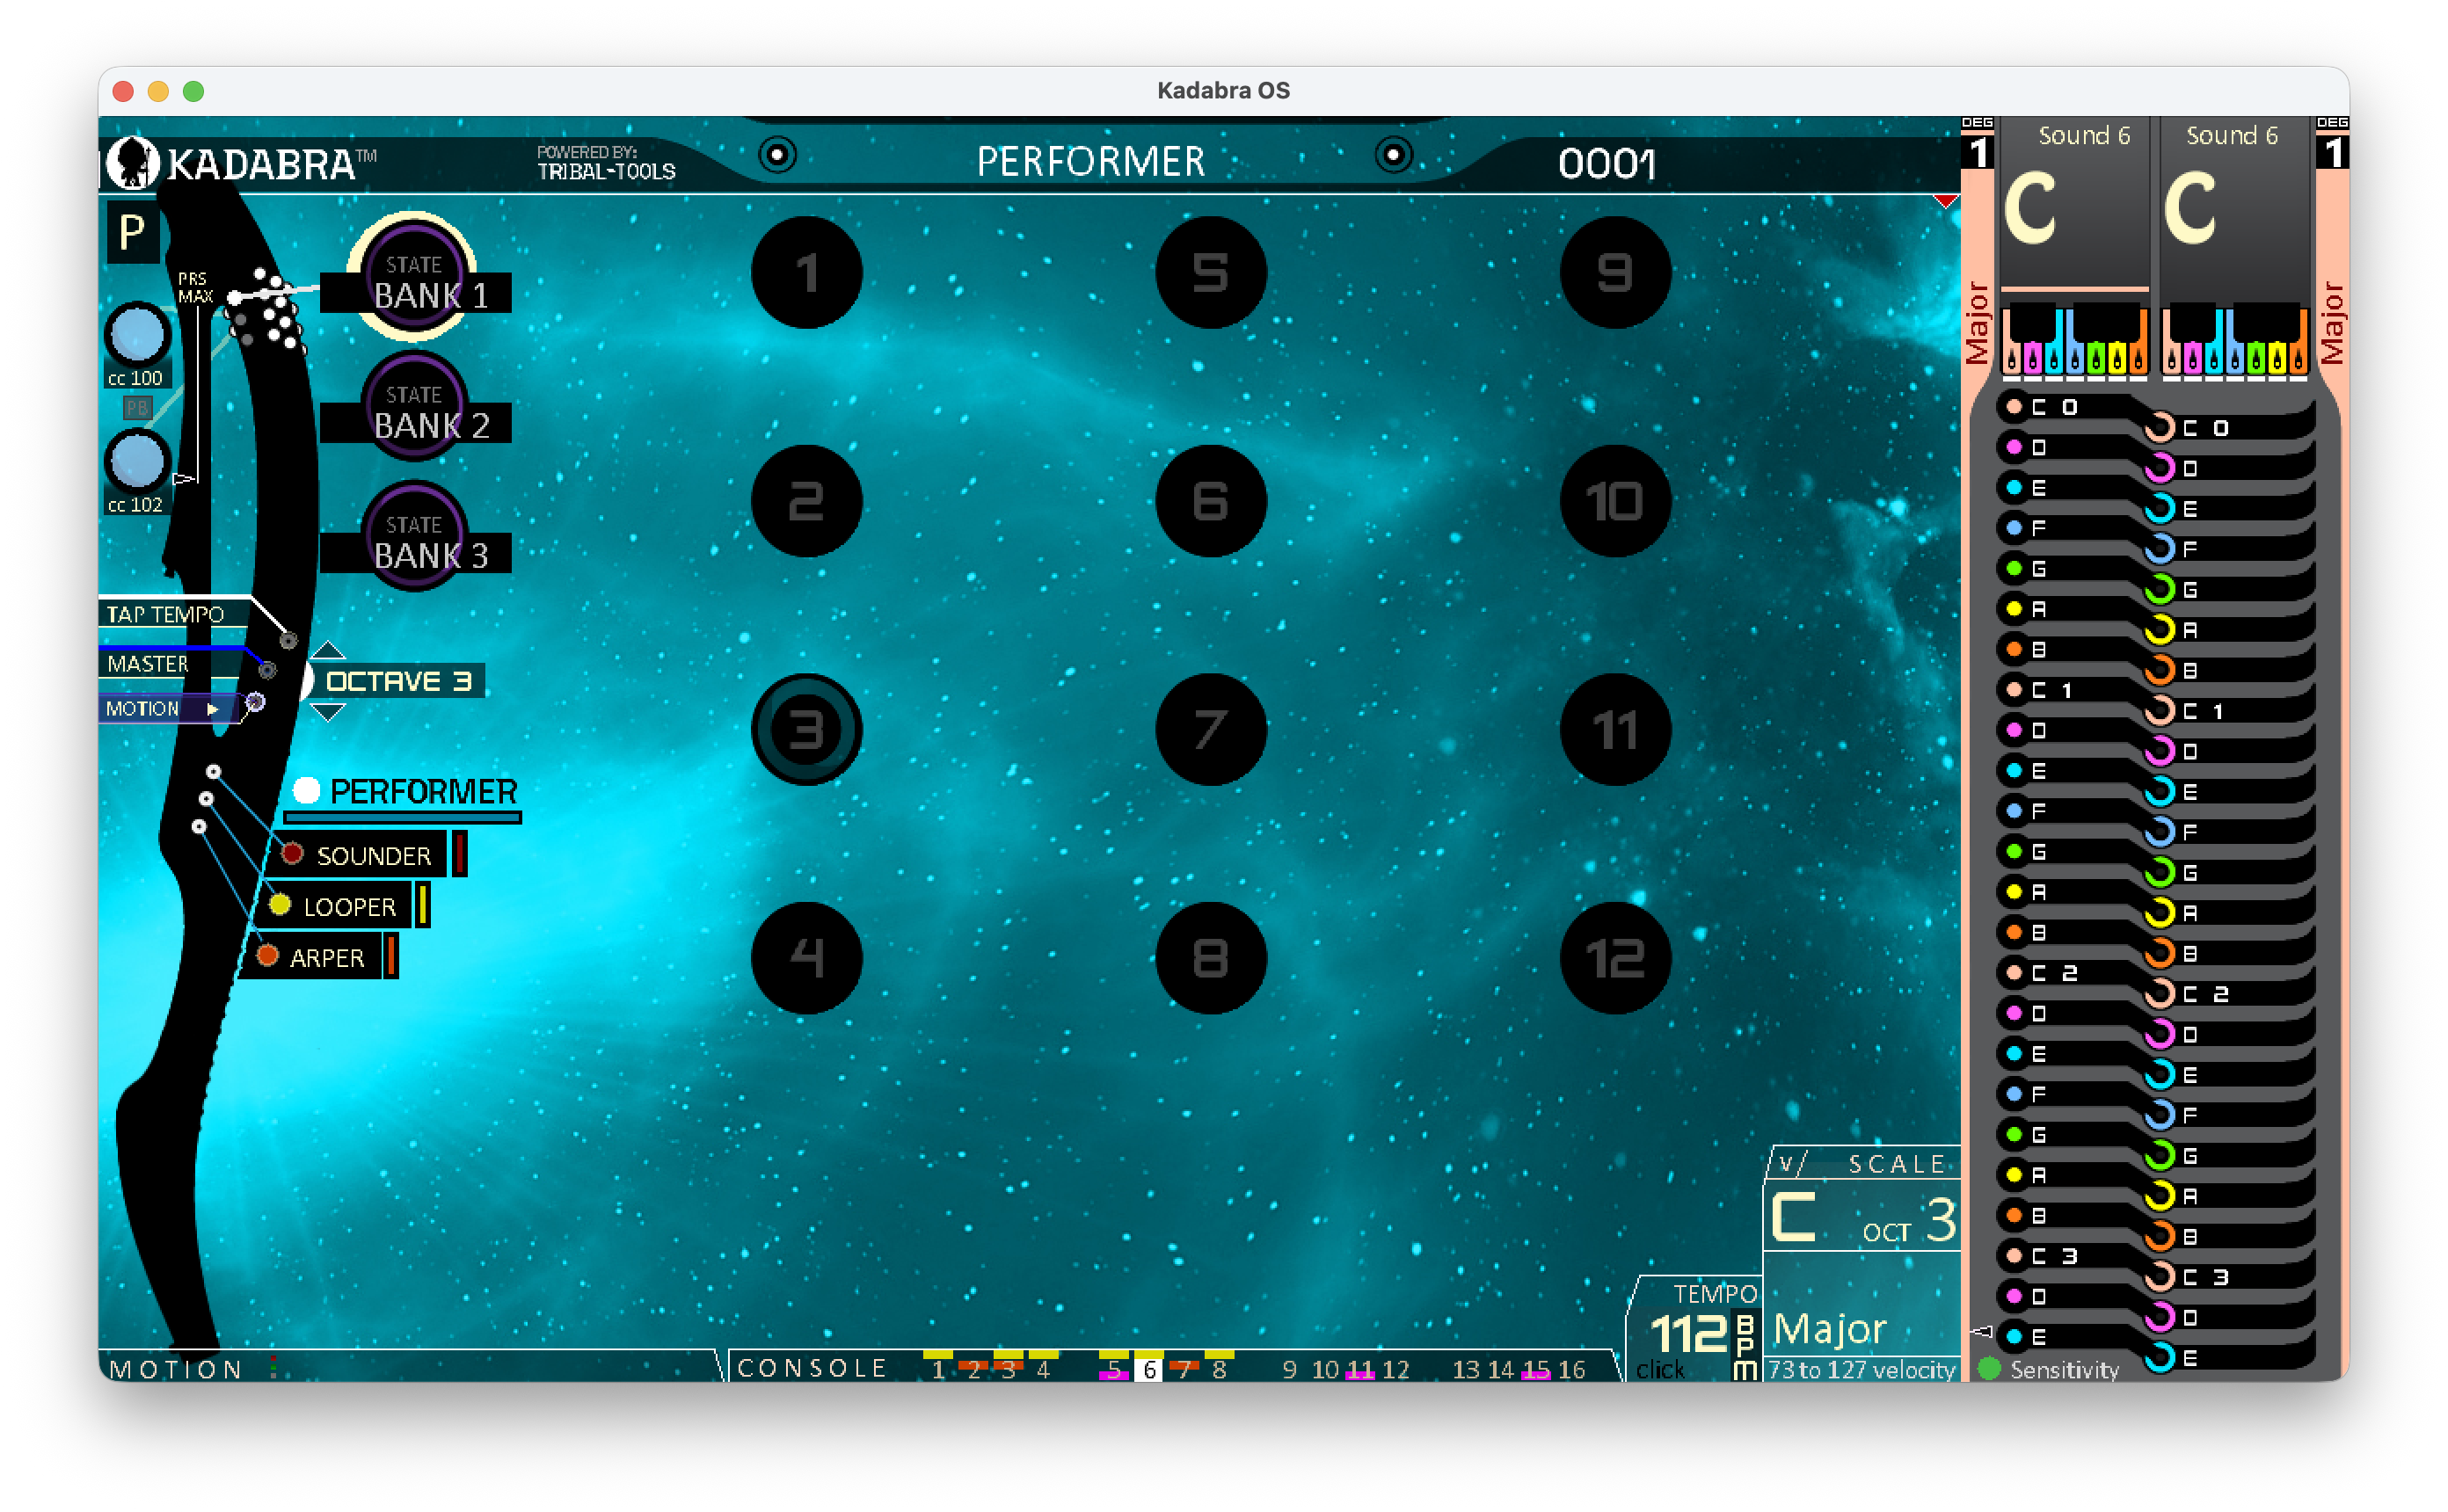Toggle the metronome click
Screen dimensions: 2448x1512
pyautogui.click(x=1660, y=1369)
